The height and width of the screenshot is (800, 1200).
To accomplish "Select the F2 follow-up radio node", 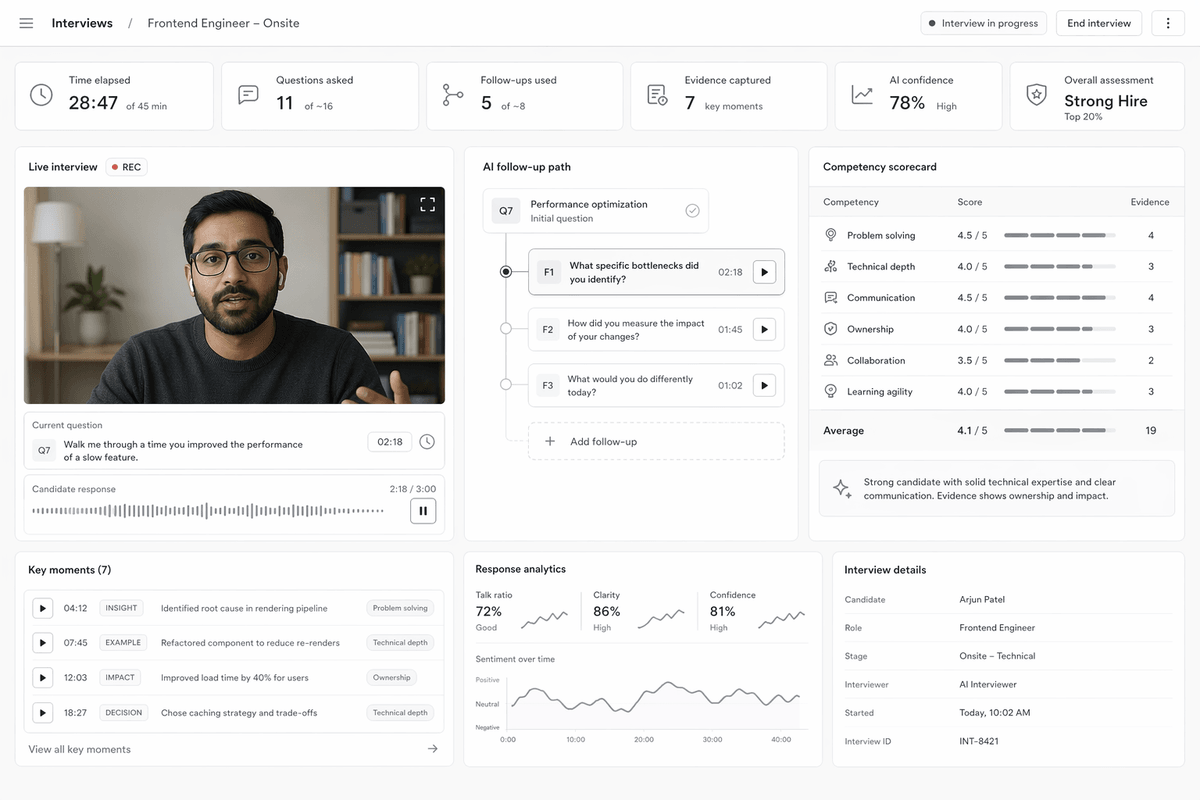I will [x=506, y=329].
